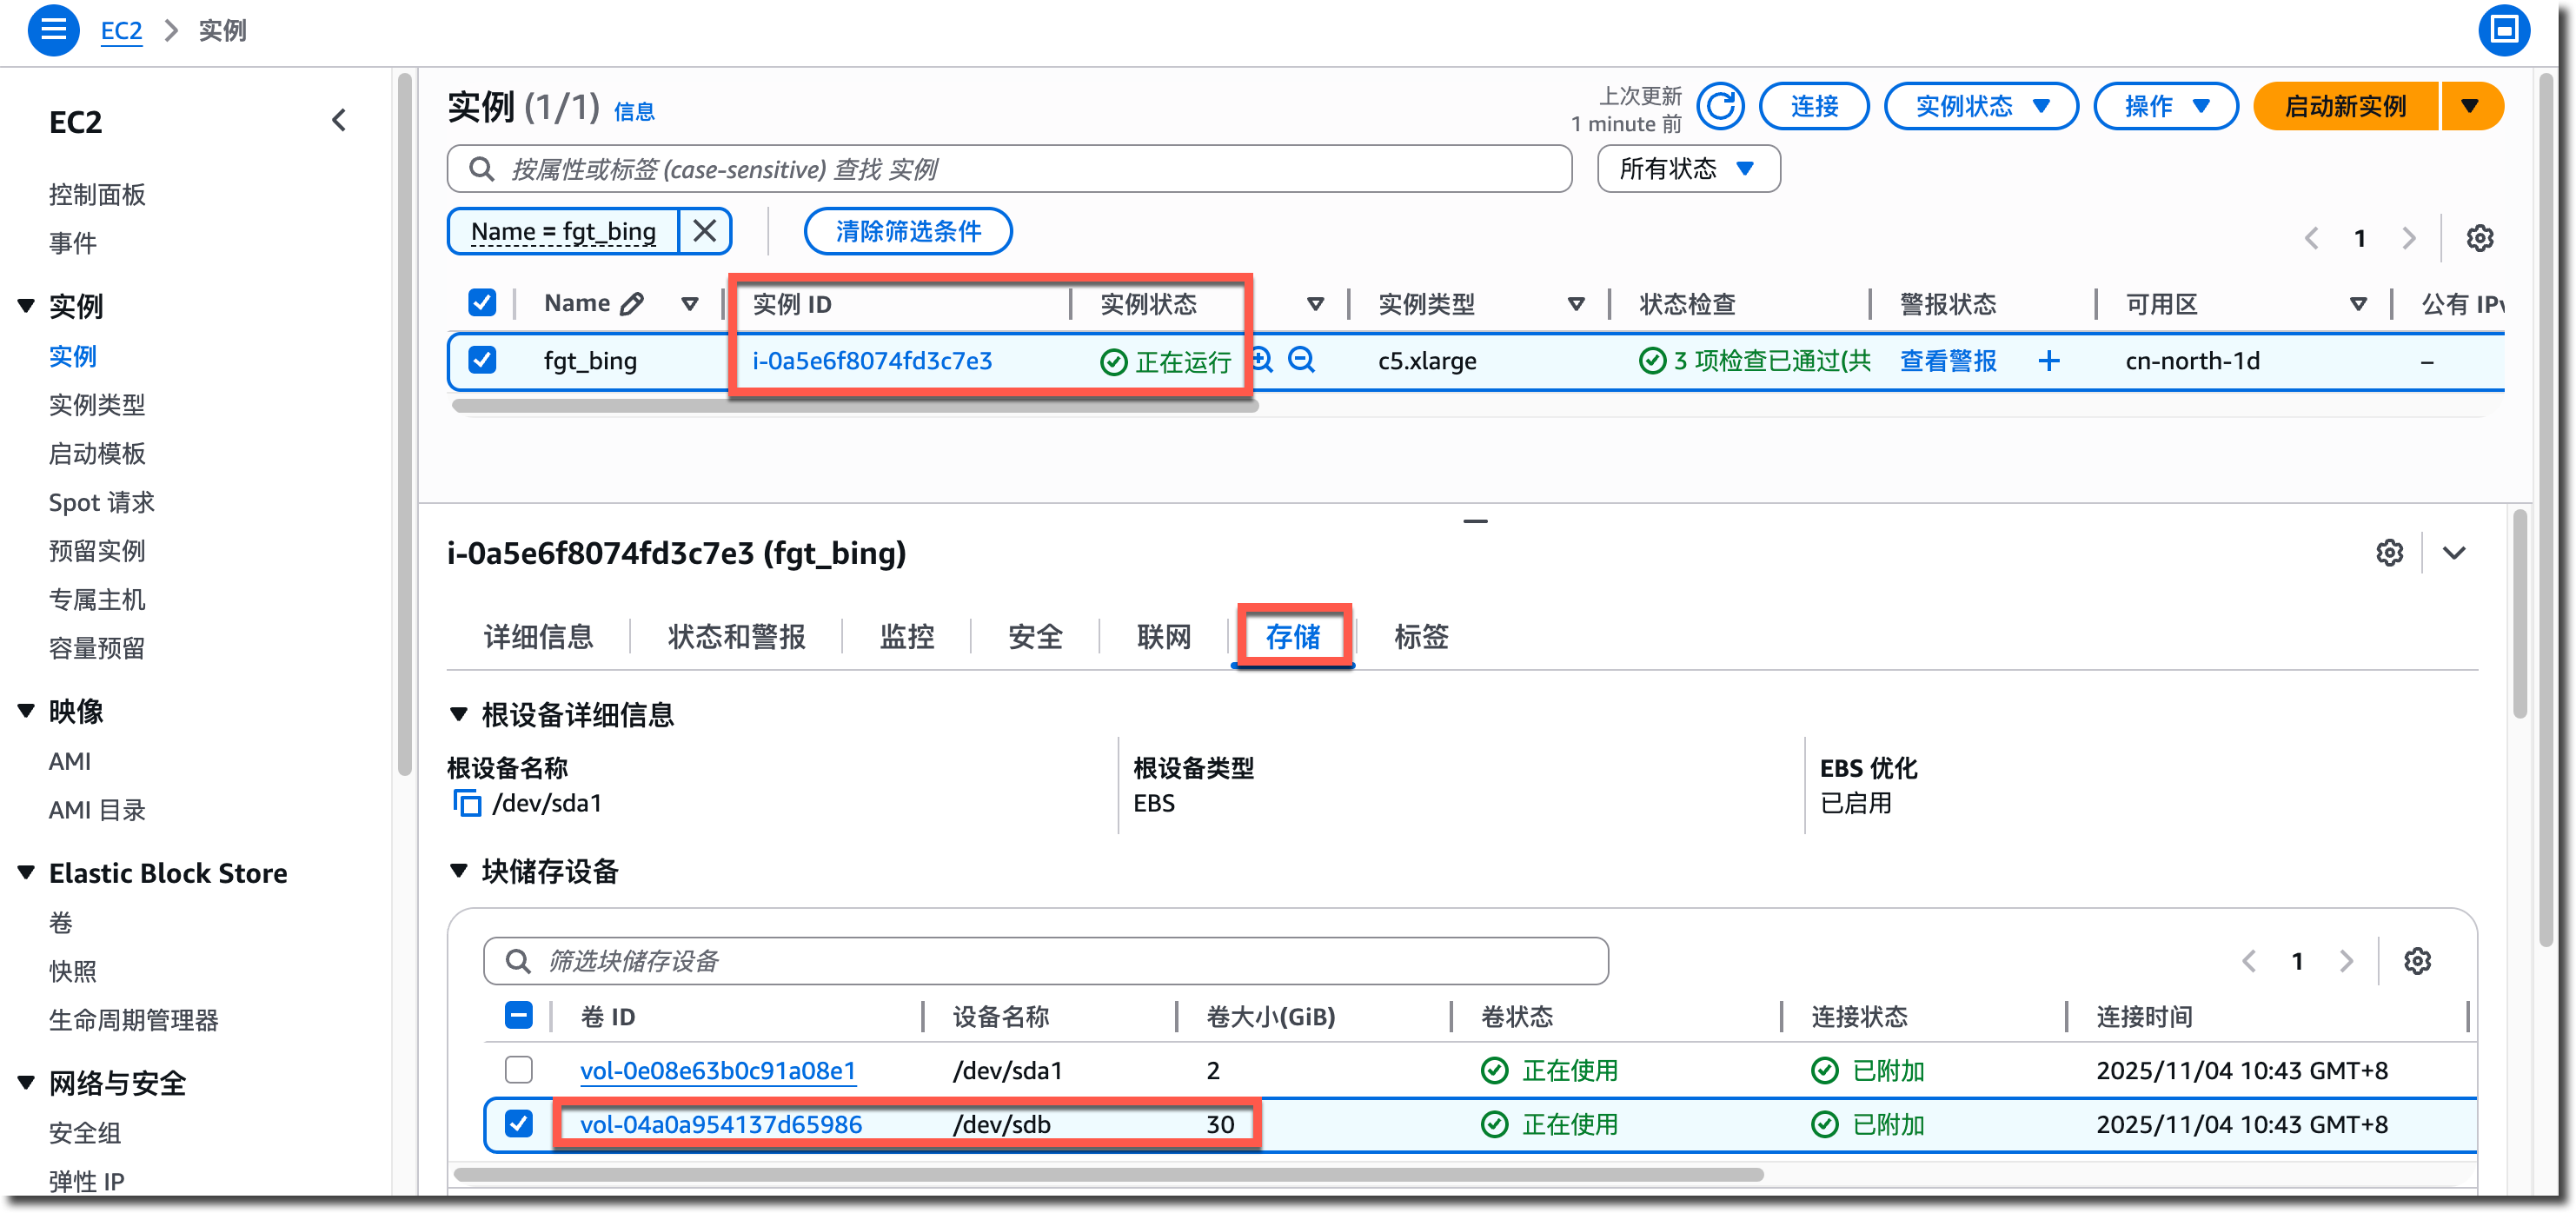Click the Name column edit pencil icon
This screenshot has width=2576, height=1213.
632,304
